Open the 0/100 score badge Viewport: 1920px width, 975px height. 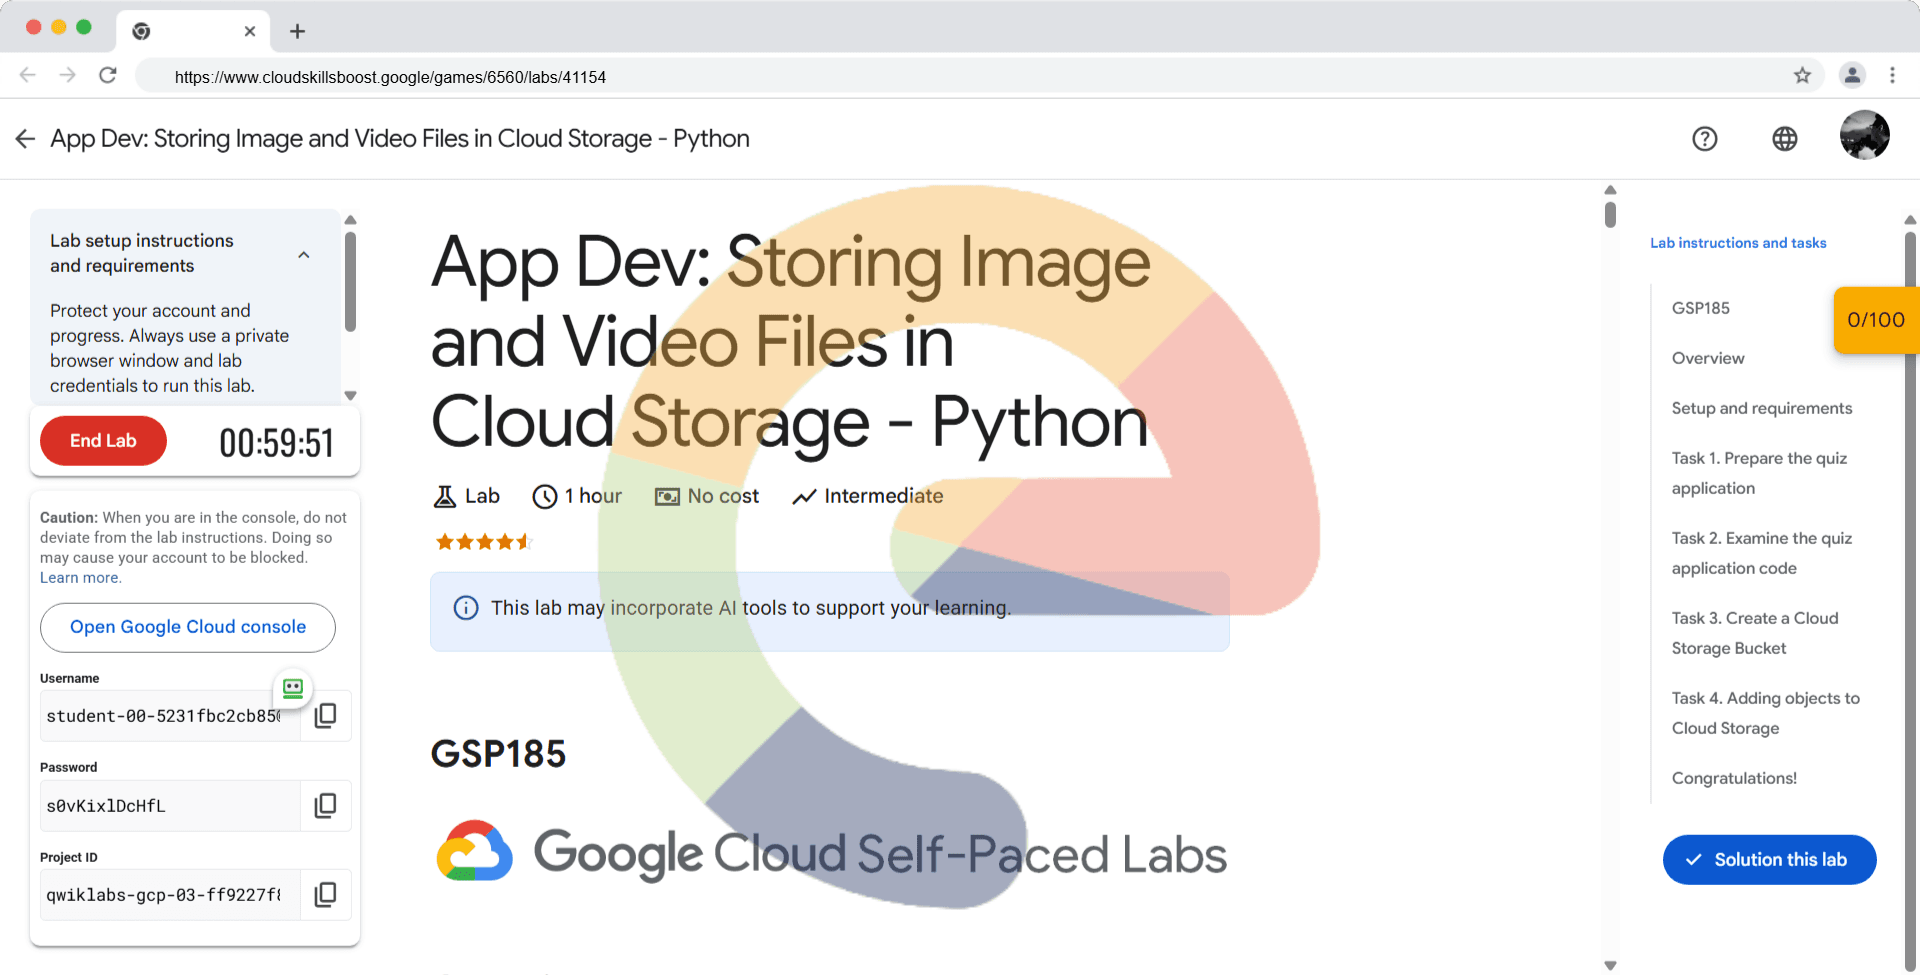point(1876,320)
